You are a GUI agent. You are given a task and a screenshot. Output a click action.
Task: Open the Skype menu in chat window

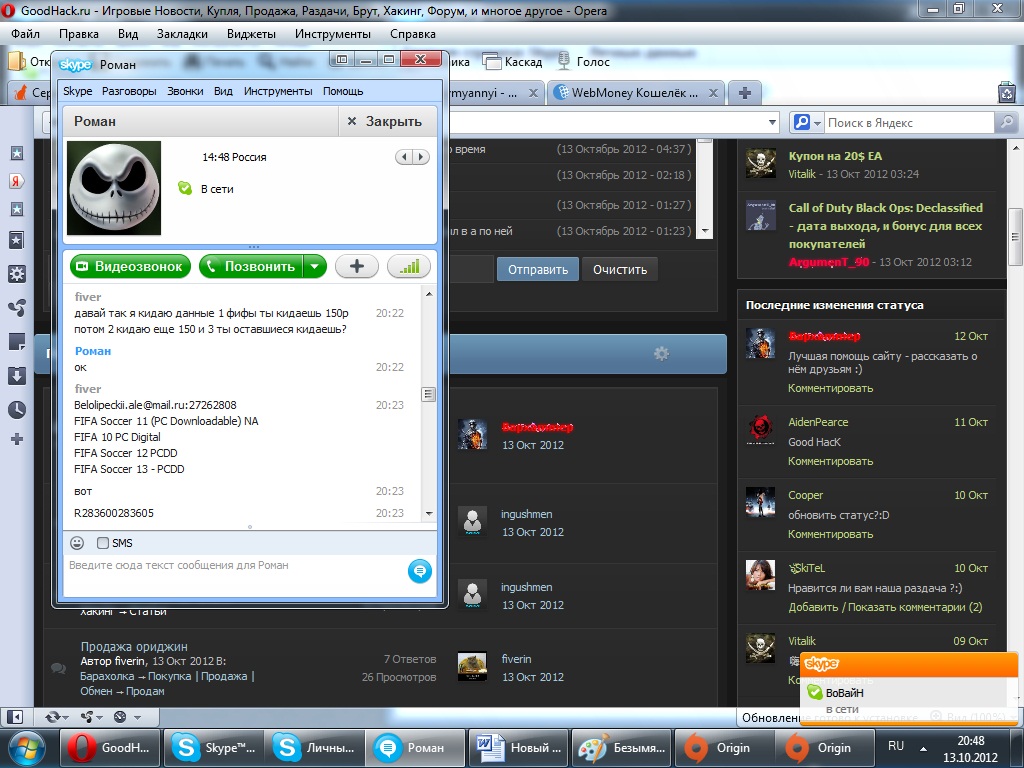click(77, 91)
